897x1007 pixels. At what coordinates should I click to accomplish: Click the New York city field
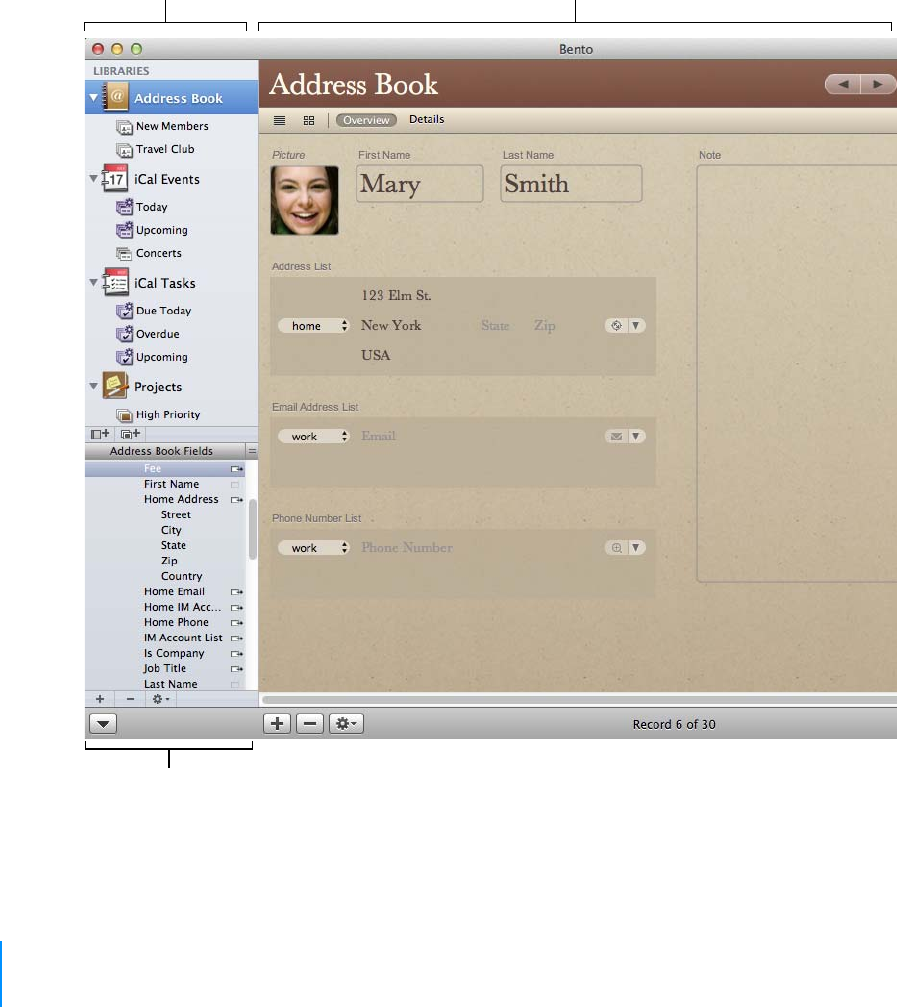click(x=391, y=326)
